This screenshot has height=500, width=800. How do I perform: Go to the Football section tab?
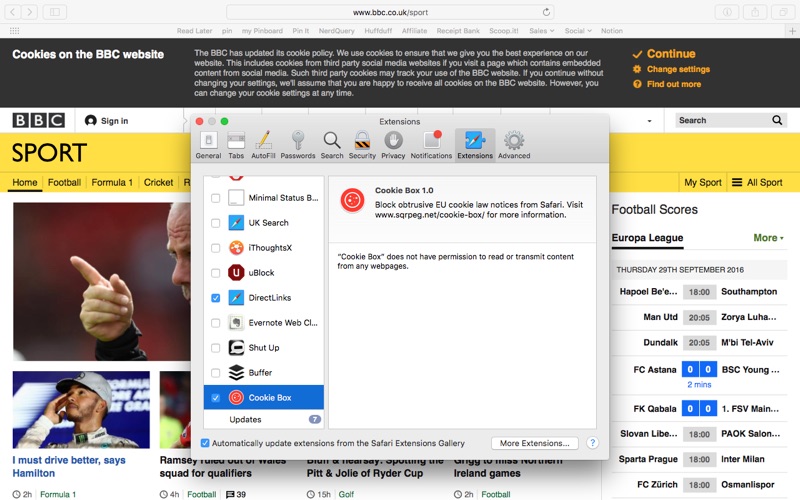click(64, 182)
